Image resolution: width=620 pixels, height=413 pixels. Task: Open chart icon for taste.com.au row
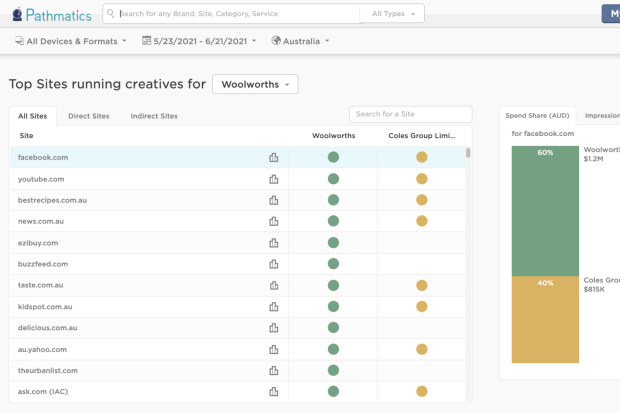point(274,285)
